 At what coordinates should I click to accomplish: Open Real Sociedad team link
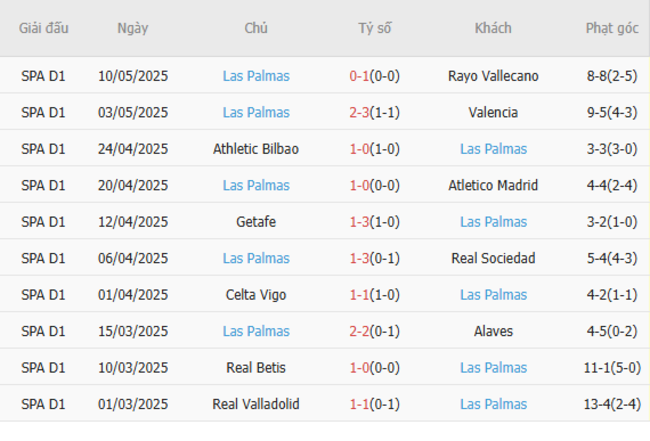tap(493, 258)
